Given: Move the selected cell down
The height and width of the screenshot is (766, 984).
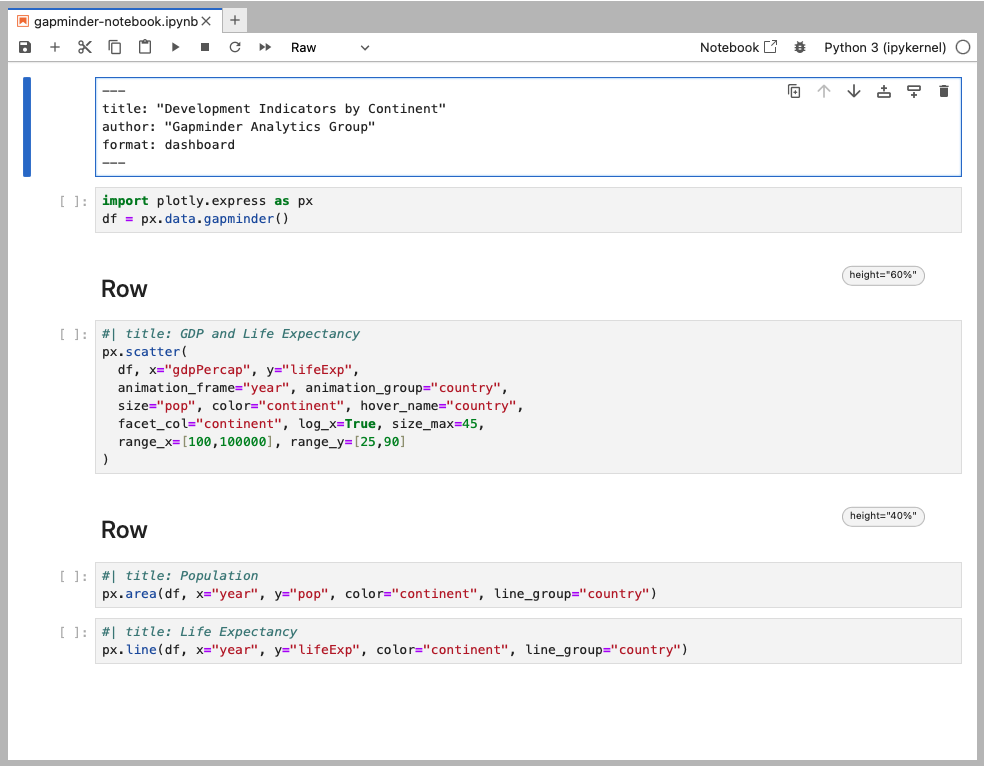Looking at the screenshot, I should click(854, 91).
